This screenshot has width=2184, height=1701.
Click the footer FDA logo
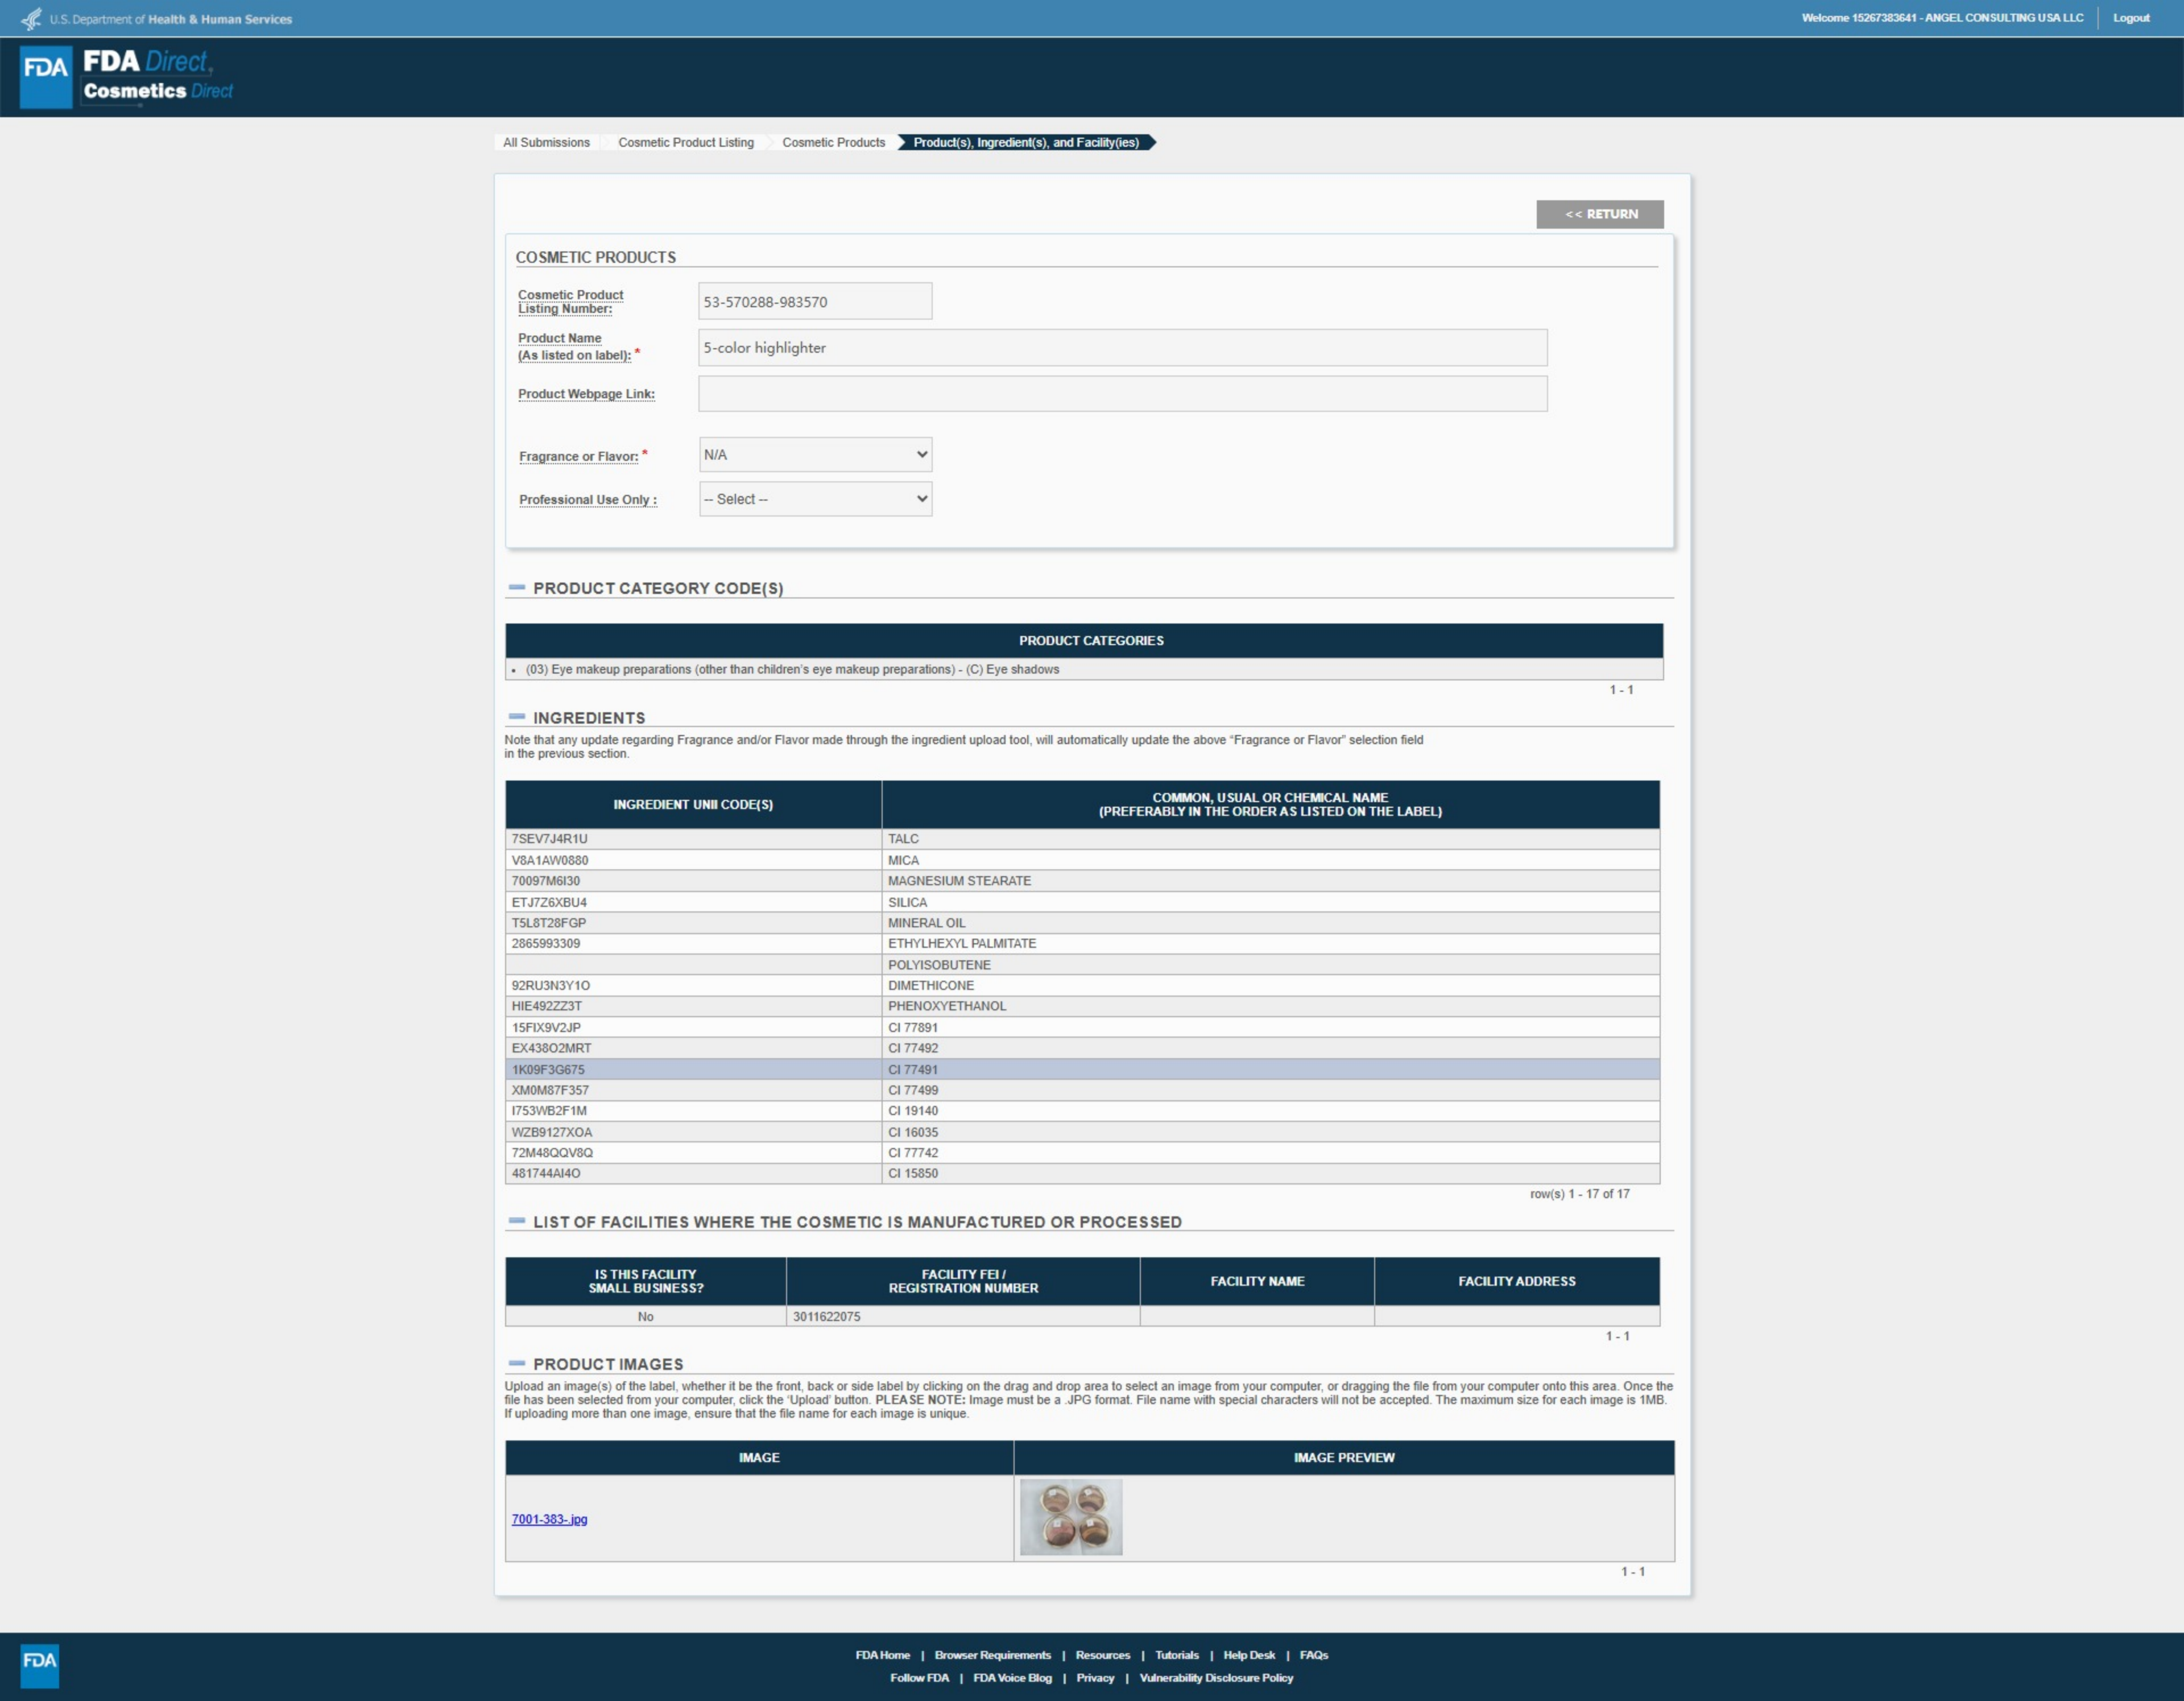click(x=39, y=1665)
